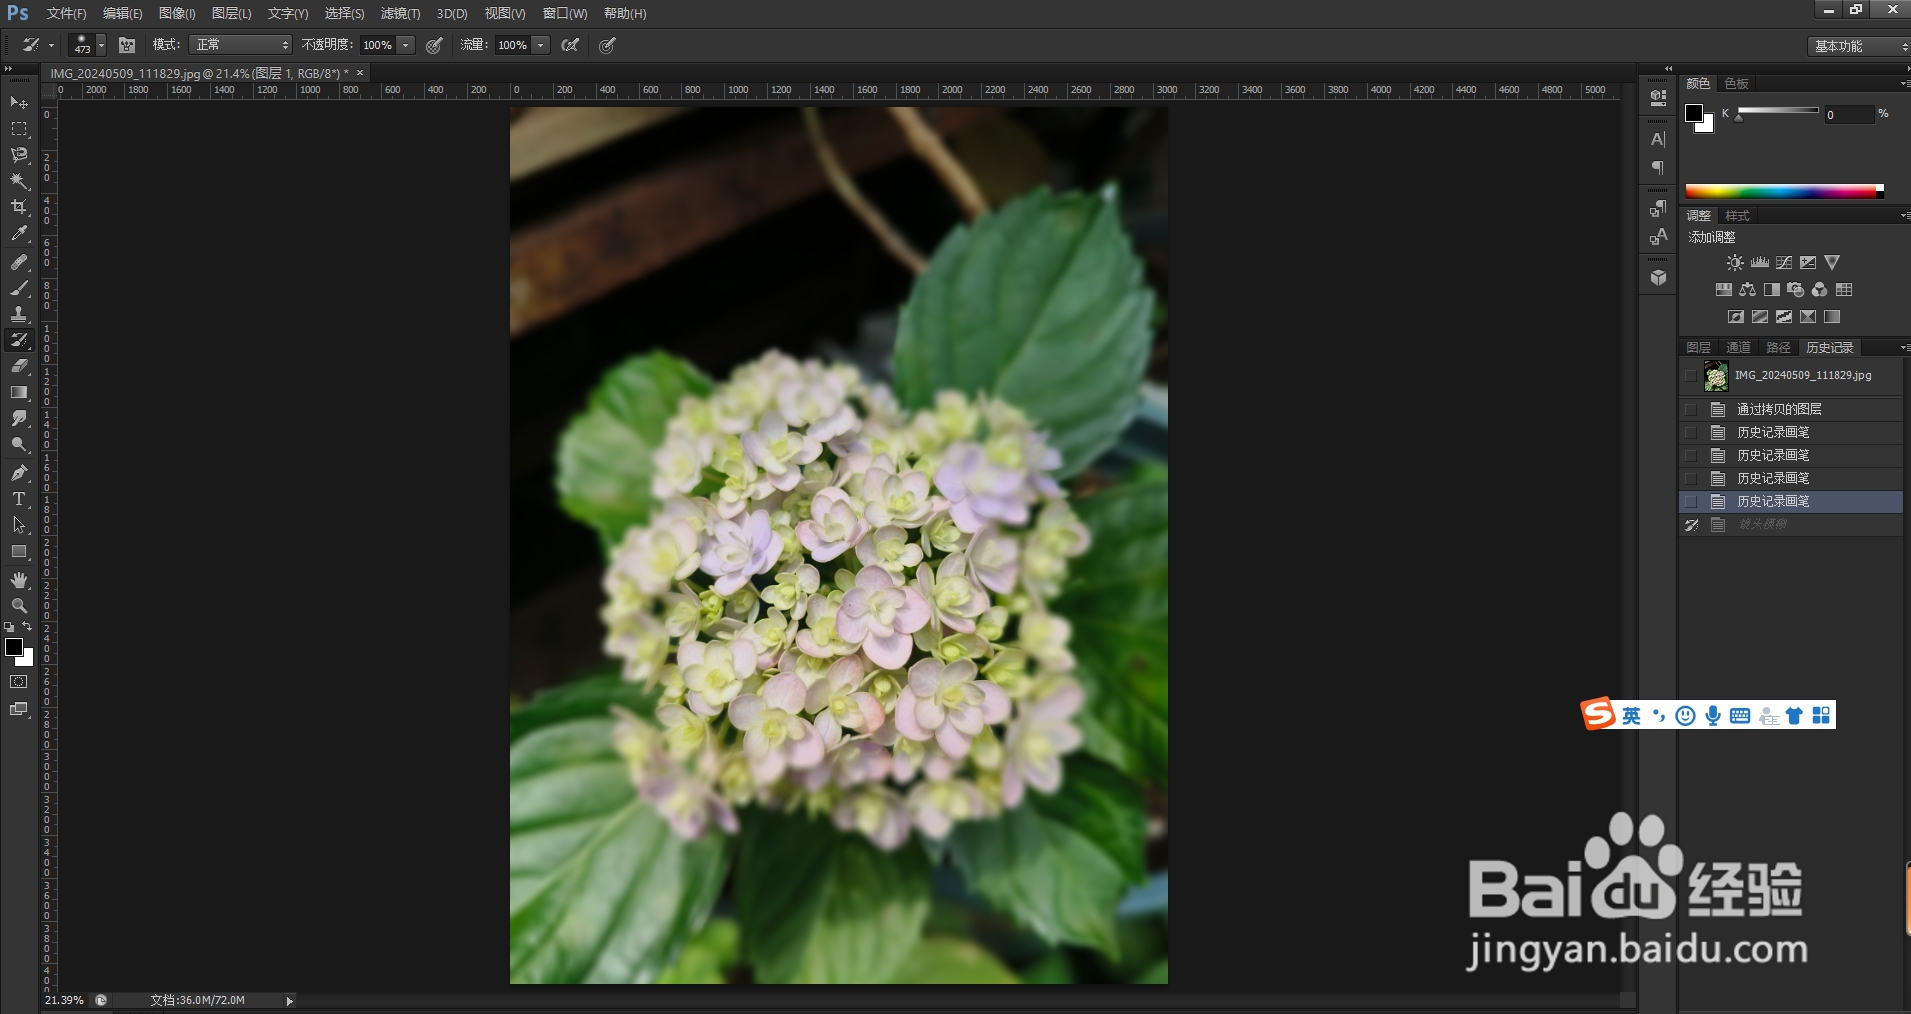Click the K grayscale slider
This screenshot has height=1014, width=1911.
(x=1778, y=111)
